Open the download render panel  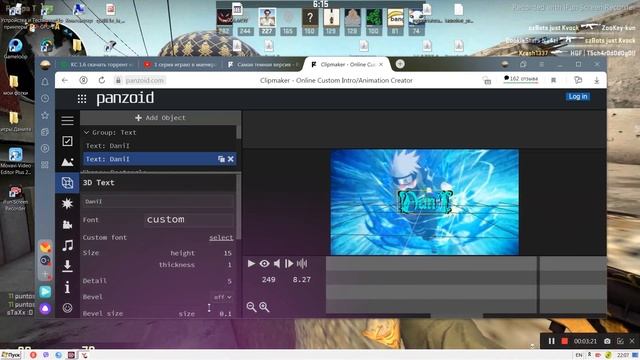[x=67, y=266]
